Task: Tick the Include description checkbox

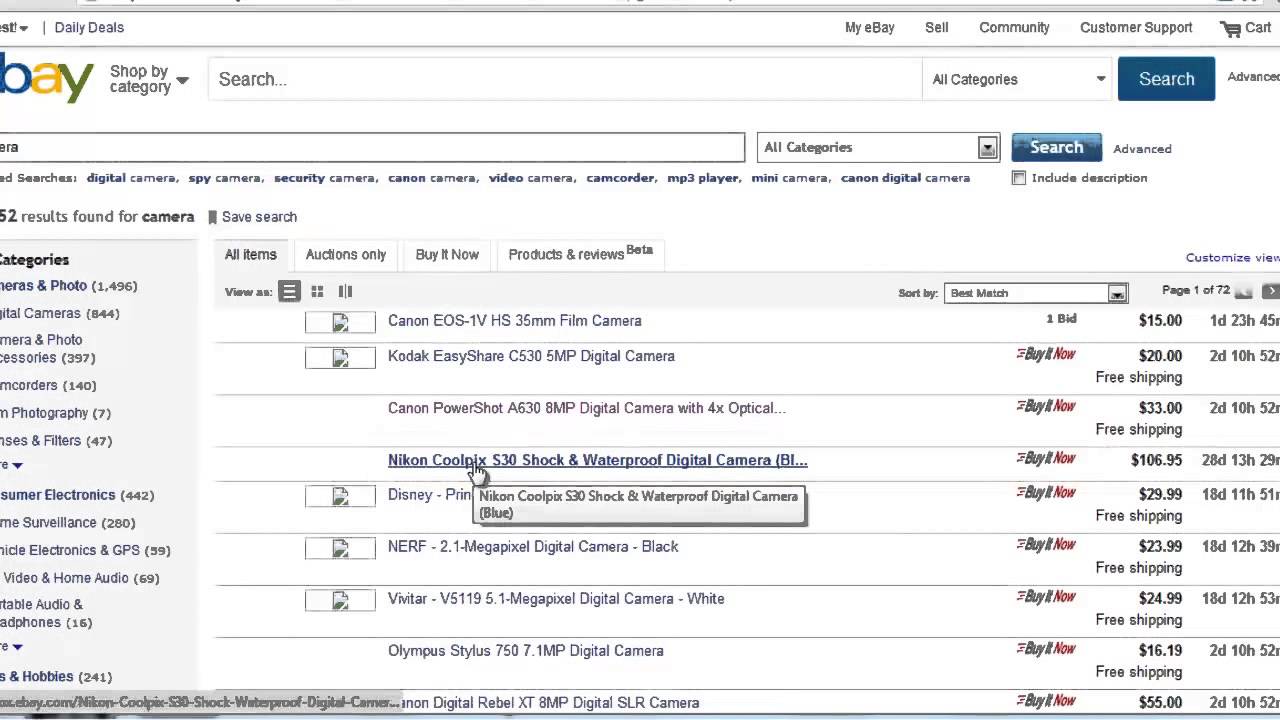Action: coord(1018,178)
